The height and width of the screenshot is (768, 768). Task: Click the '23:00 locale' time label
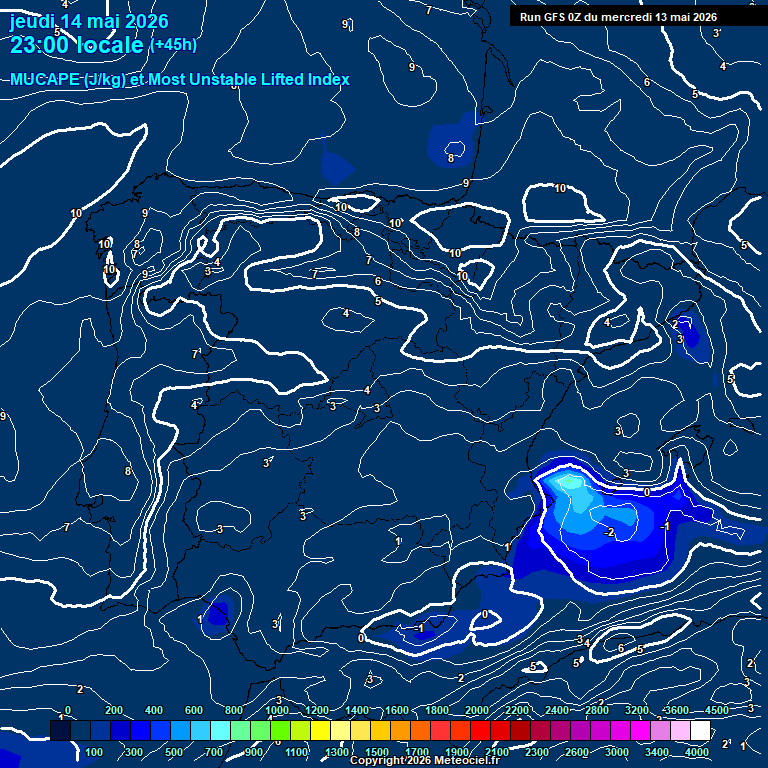(x=77, y=45)
